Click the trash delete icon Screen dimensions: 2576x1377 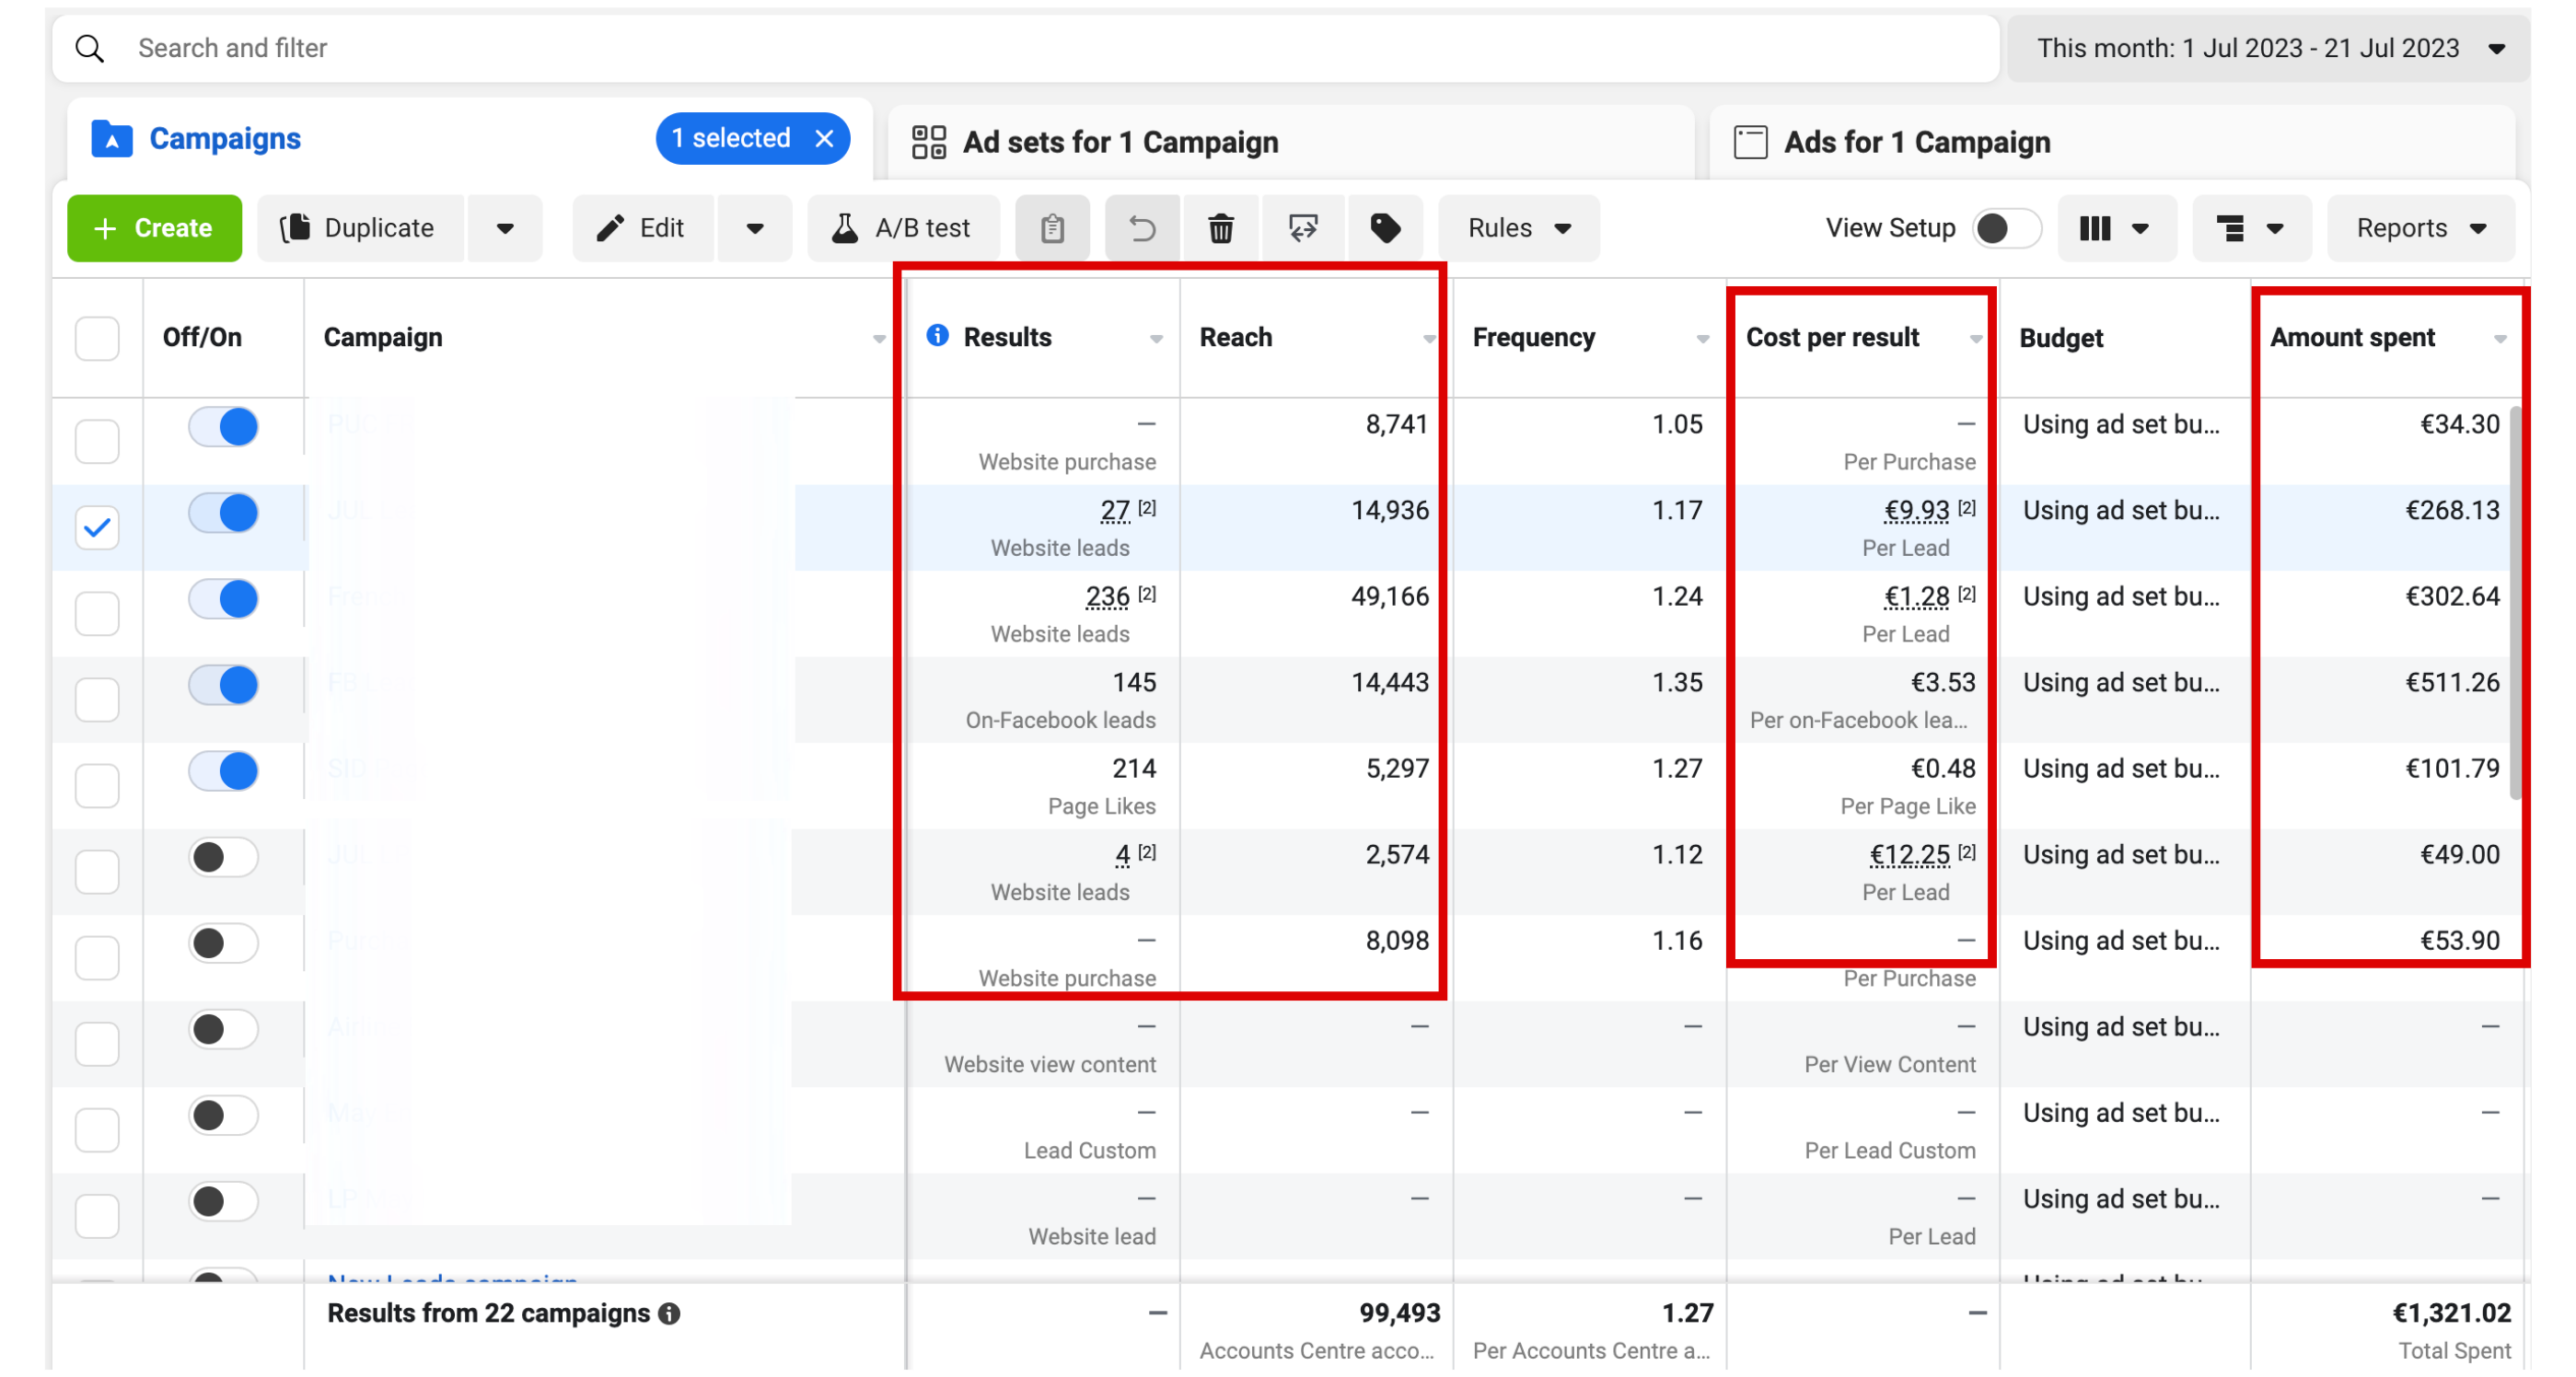click(1220, 229)
